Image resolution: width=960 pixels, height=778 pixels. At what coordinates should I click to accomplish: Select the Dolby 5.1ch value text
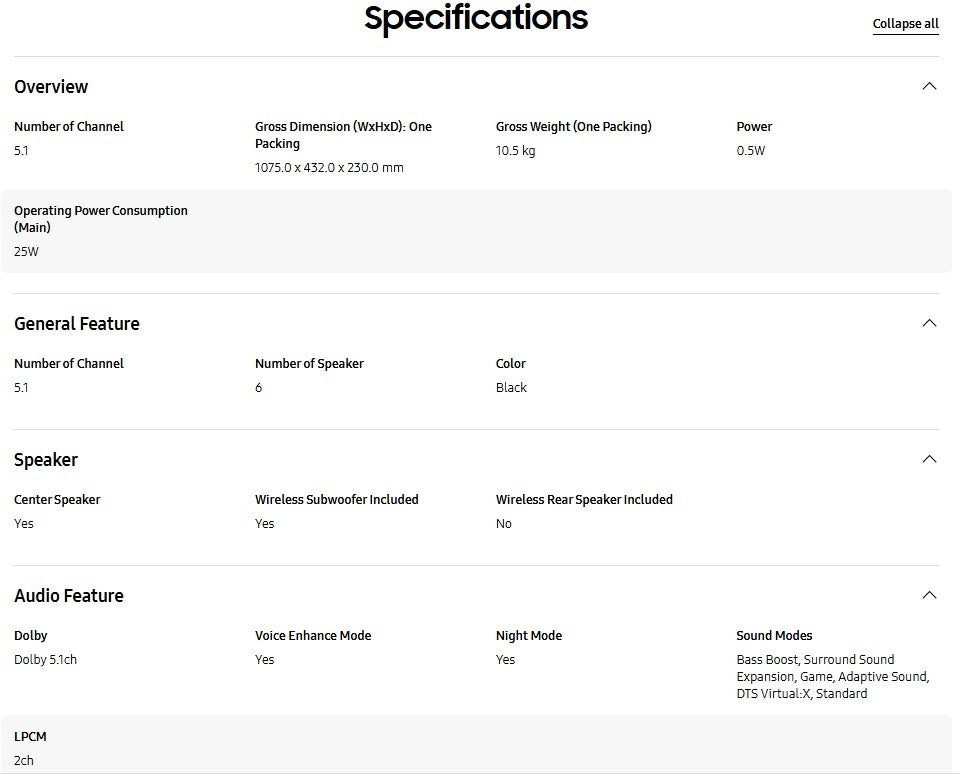[45, 660]
